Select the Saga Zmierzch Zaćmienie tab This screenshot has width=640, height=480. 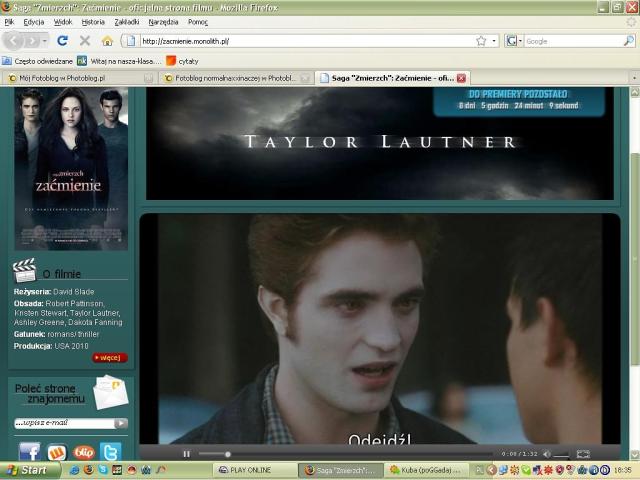(393, 78)
